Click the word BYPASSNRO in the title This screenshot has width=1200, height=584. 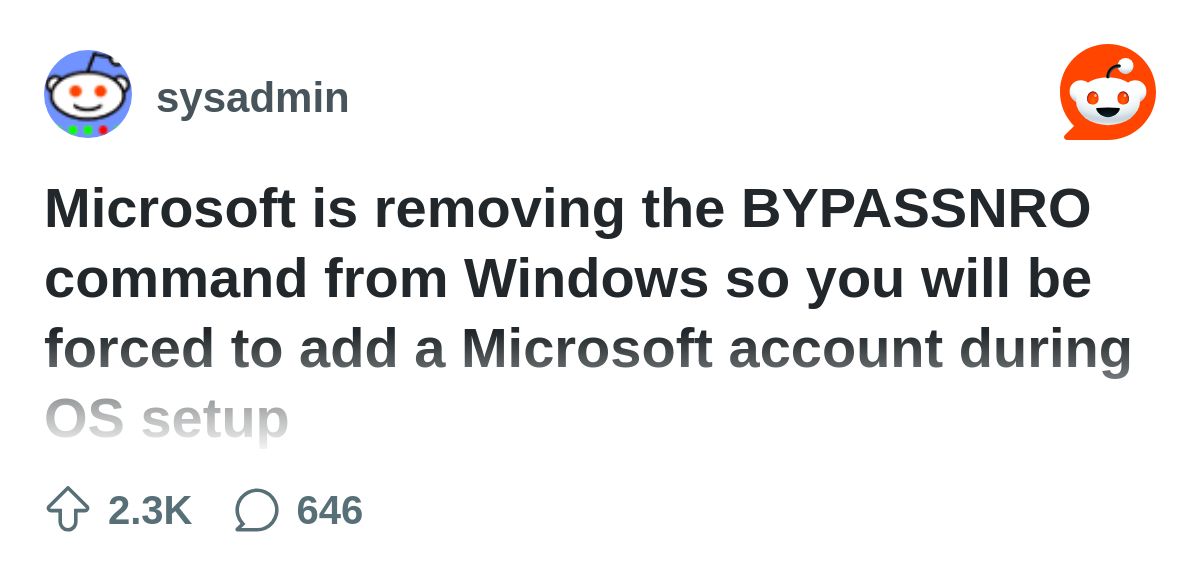pyautogui.click(x=916, y=209)
